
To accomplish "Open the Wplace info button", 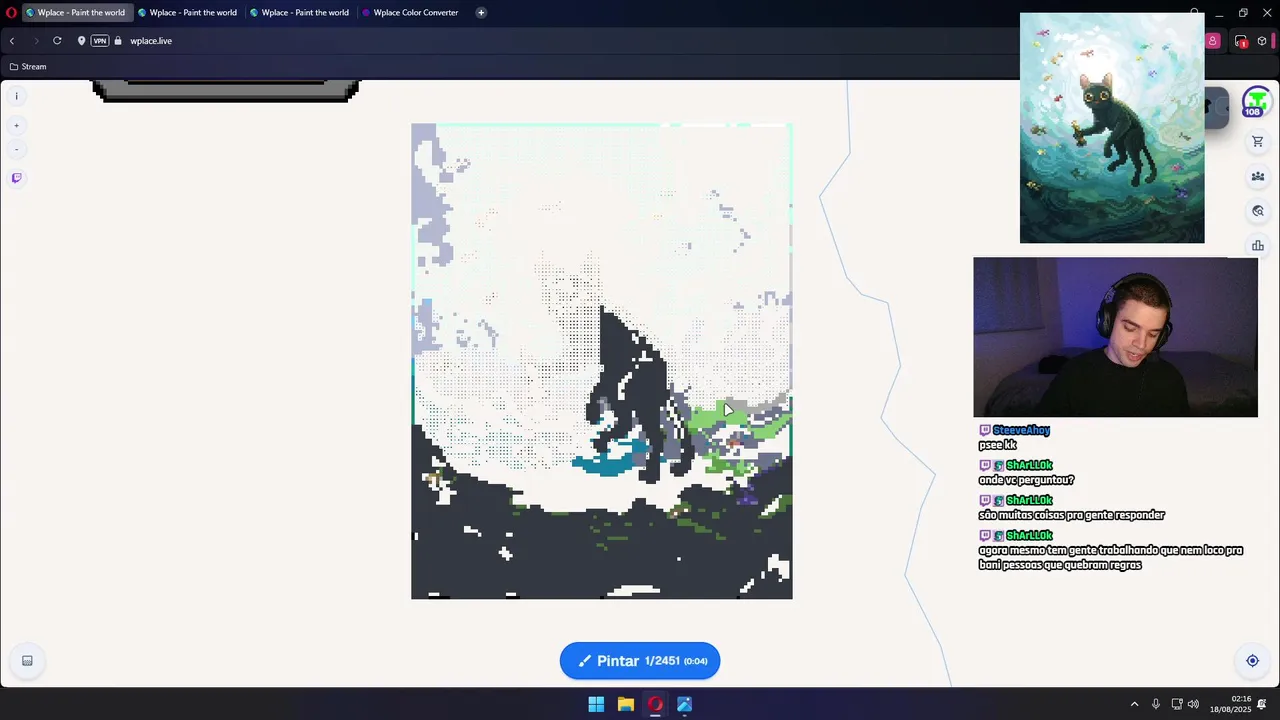I will (x=16, y=96).
